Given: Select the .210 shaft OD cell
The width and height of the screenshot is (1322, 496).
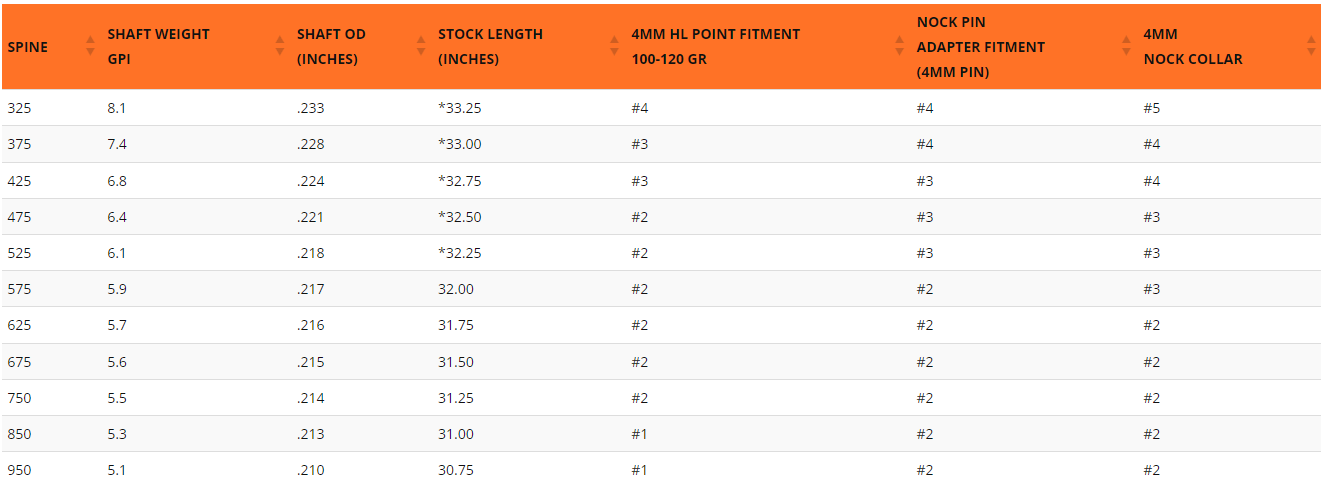Looking at the screenshot, I should tap(310, 471).
